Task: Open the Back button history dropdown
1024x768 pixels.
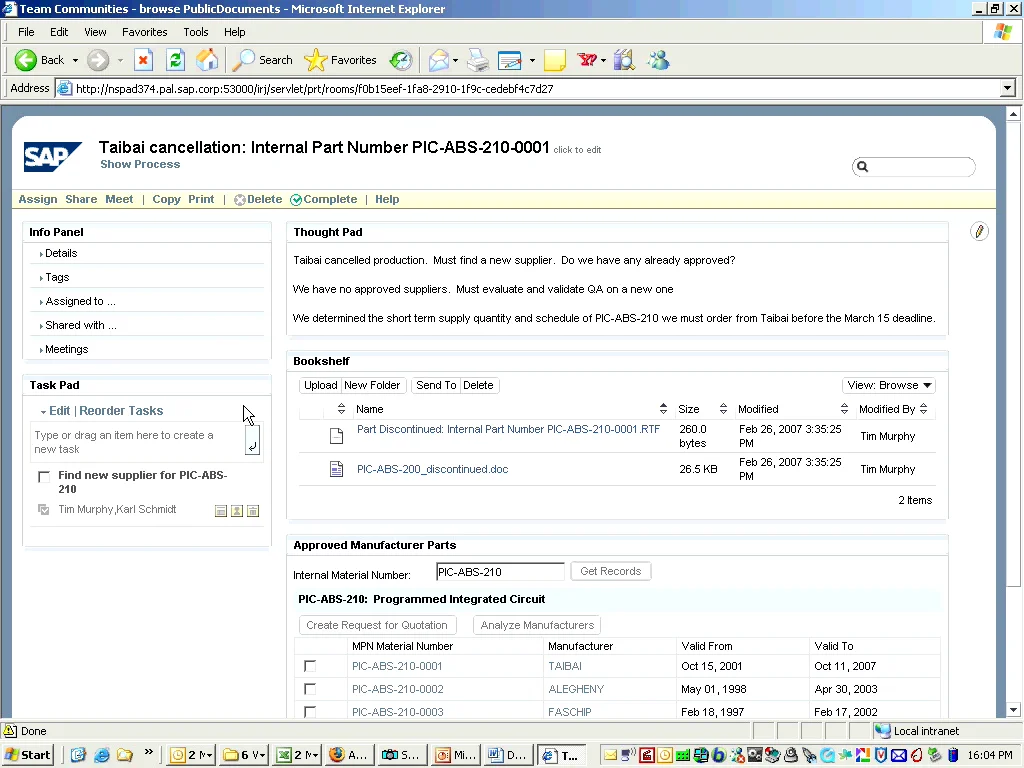Action: (x=75, y=60)
